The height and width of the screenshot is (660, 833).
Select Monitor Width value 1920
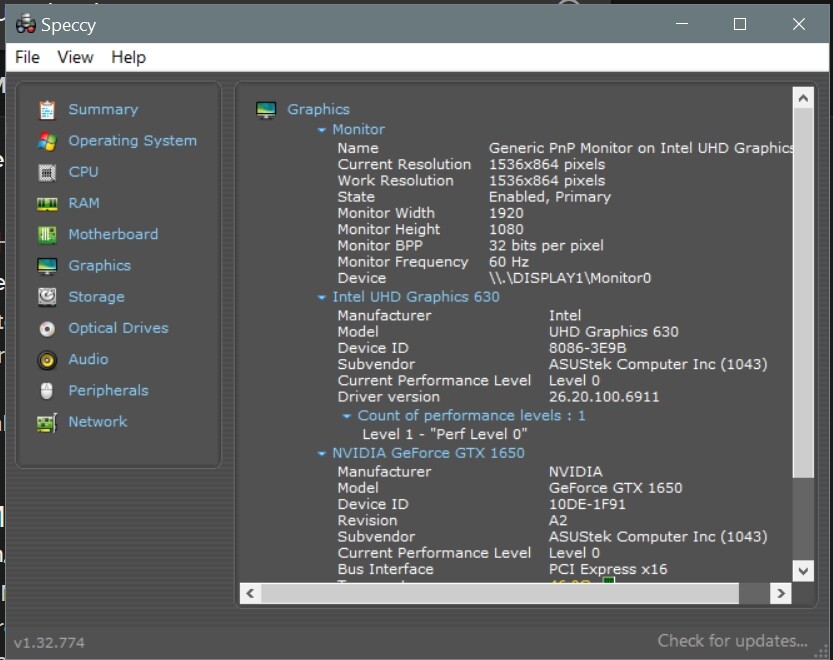(506, 214)
